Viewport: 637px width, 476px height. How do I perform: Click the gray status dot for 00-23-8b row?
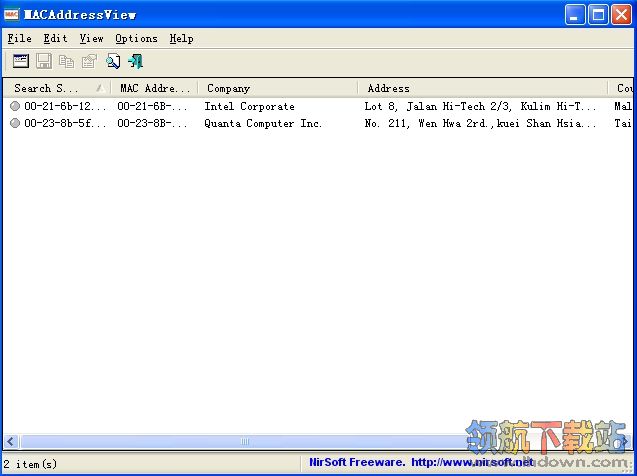tap(15, 123)
